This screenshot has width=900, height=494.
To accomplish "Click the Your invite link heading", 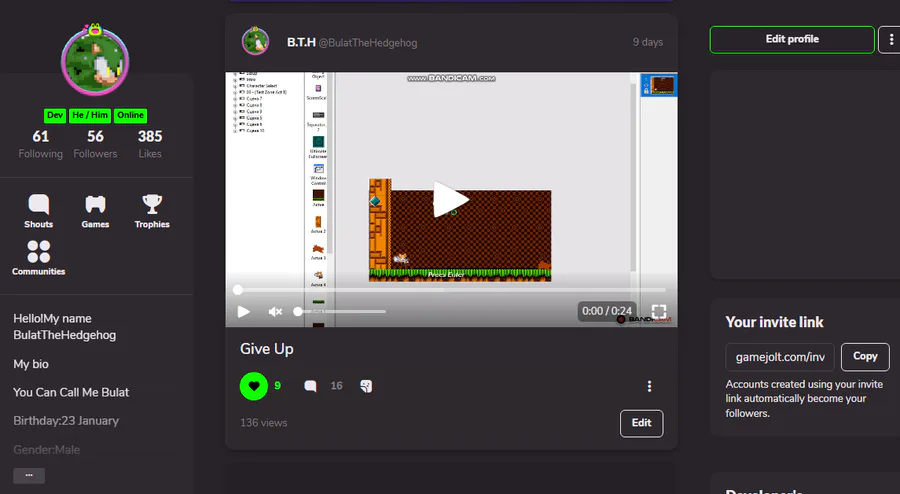I will (774, 322).
